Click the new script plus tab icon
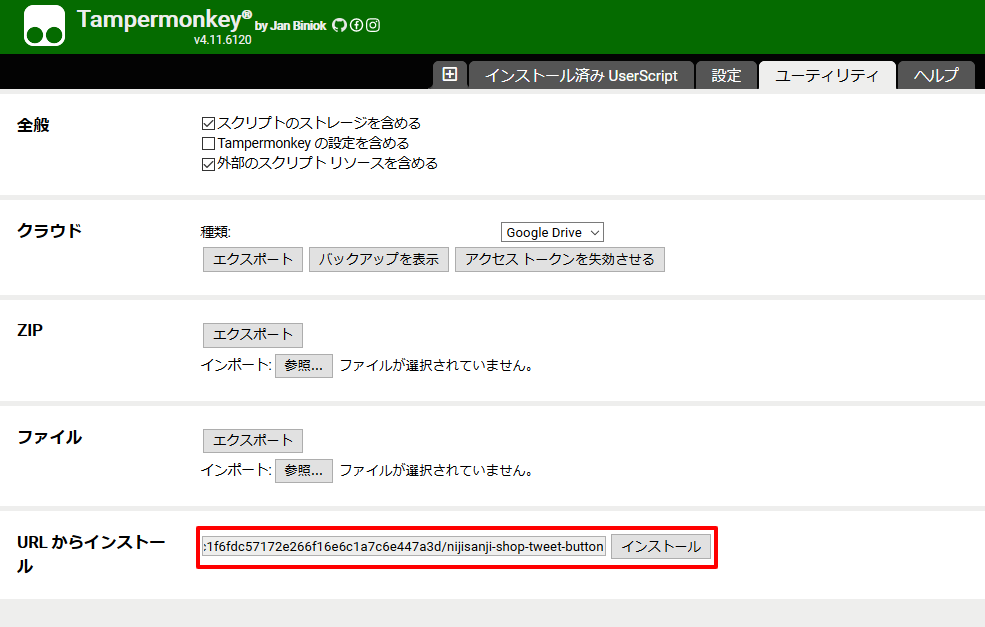The image size is (985, 627). click(449, 75)
